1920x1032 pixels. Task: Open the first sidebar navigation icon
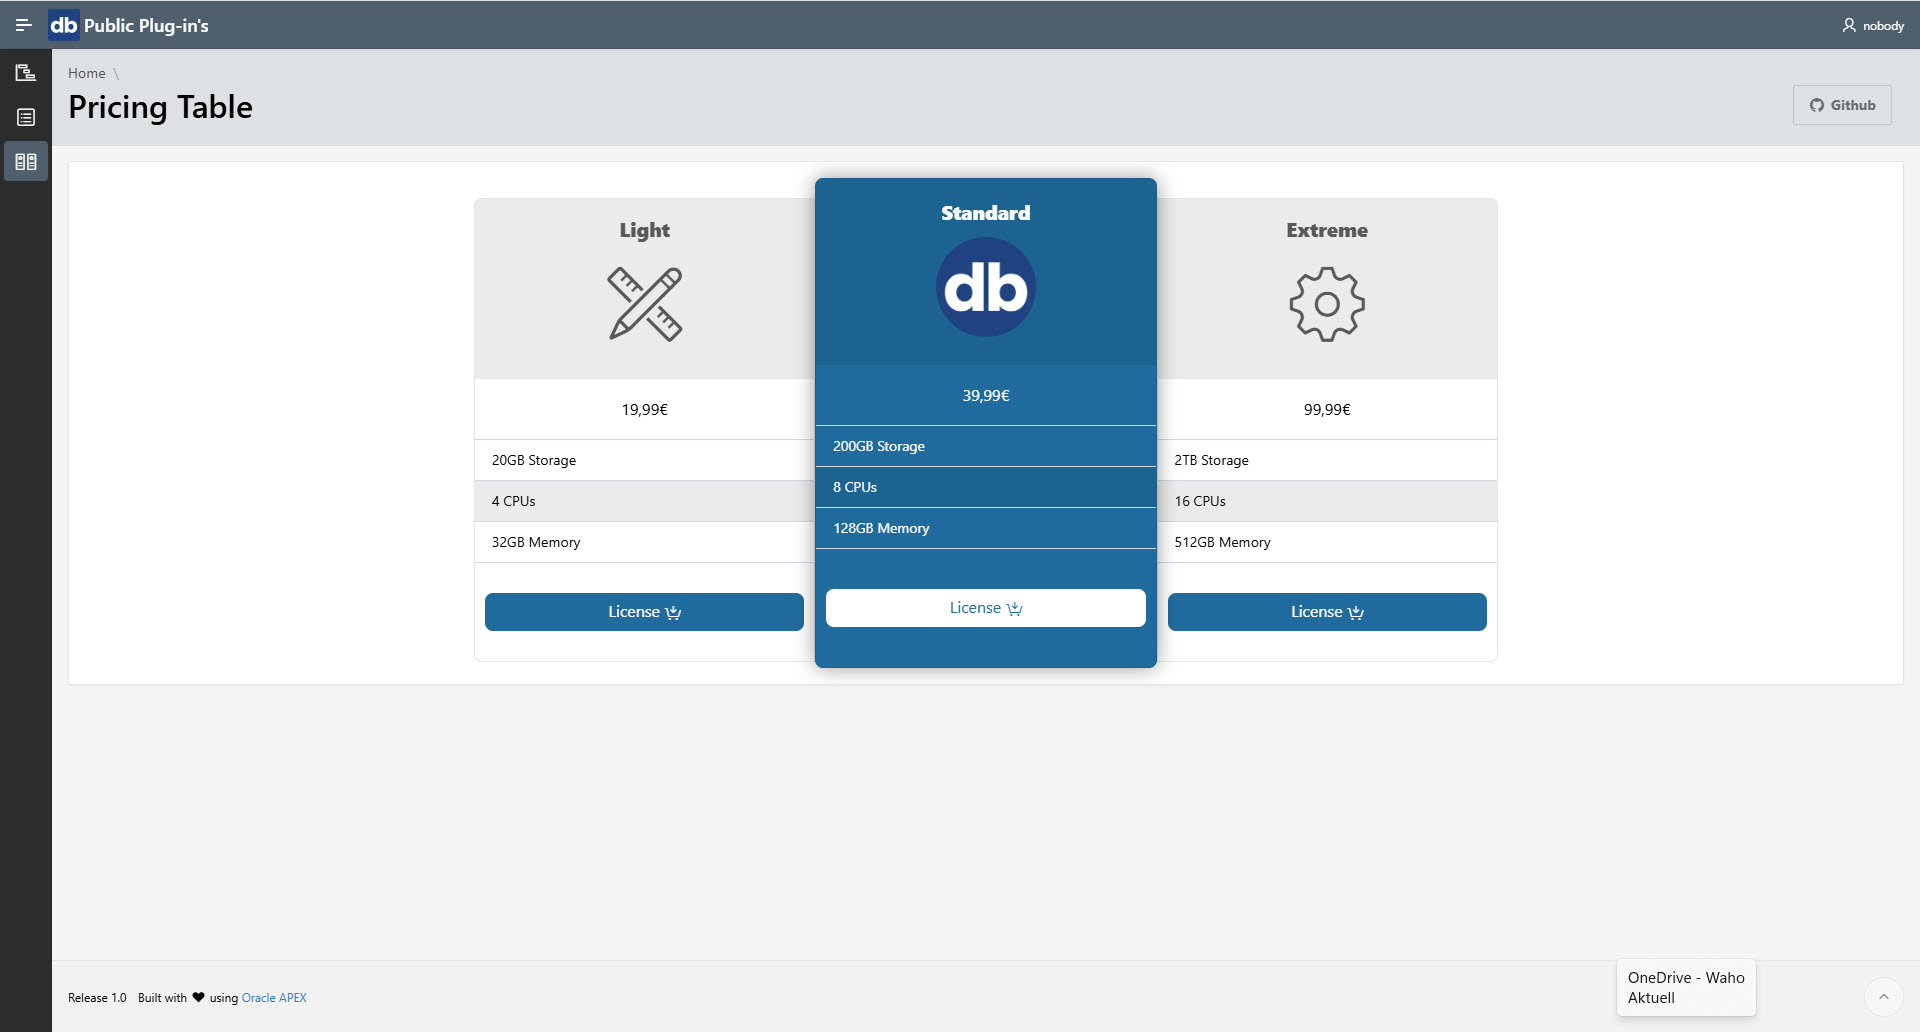[26, 73]
